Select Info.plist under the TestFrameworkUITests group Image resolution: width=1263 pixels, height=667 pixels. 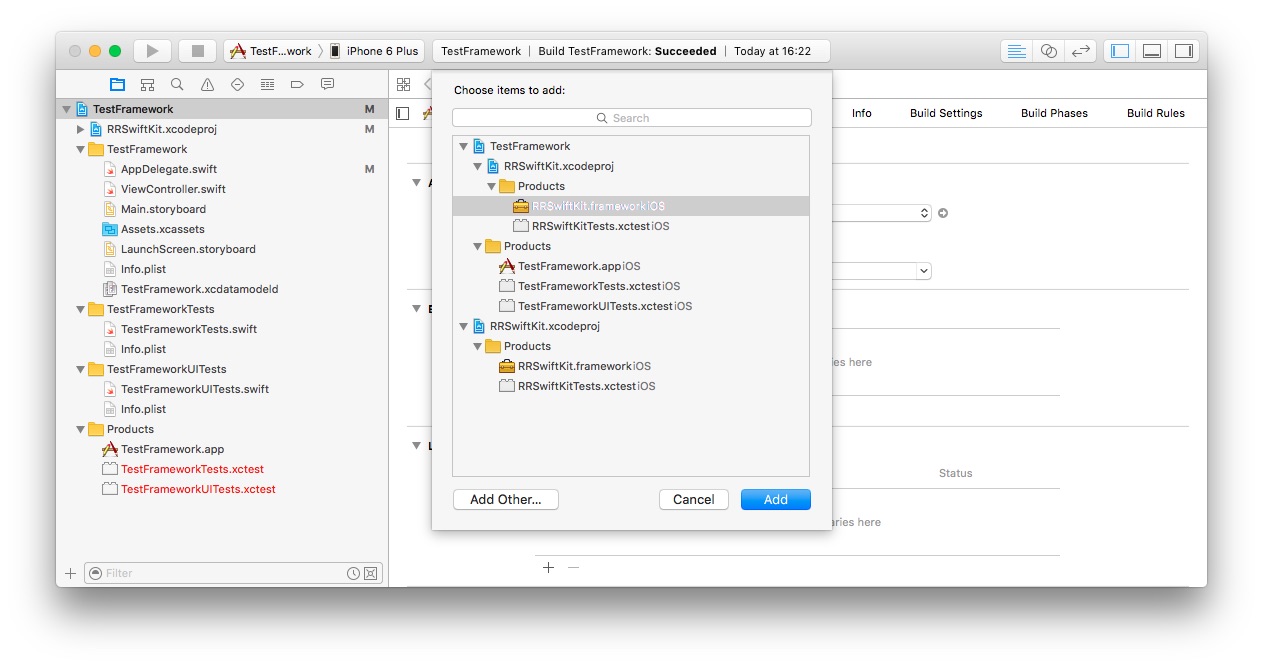click(143, 409)
